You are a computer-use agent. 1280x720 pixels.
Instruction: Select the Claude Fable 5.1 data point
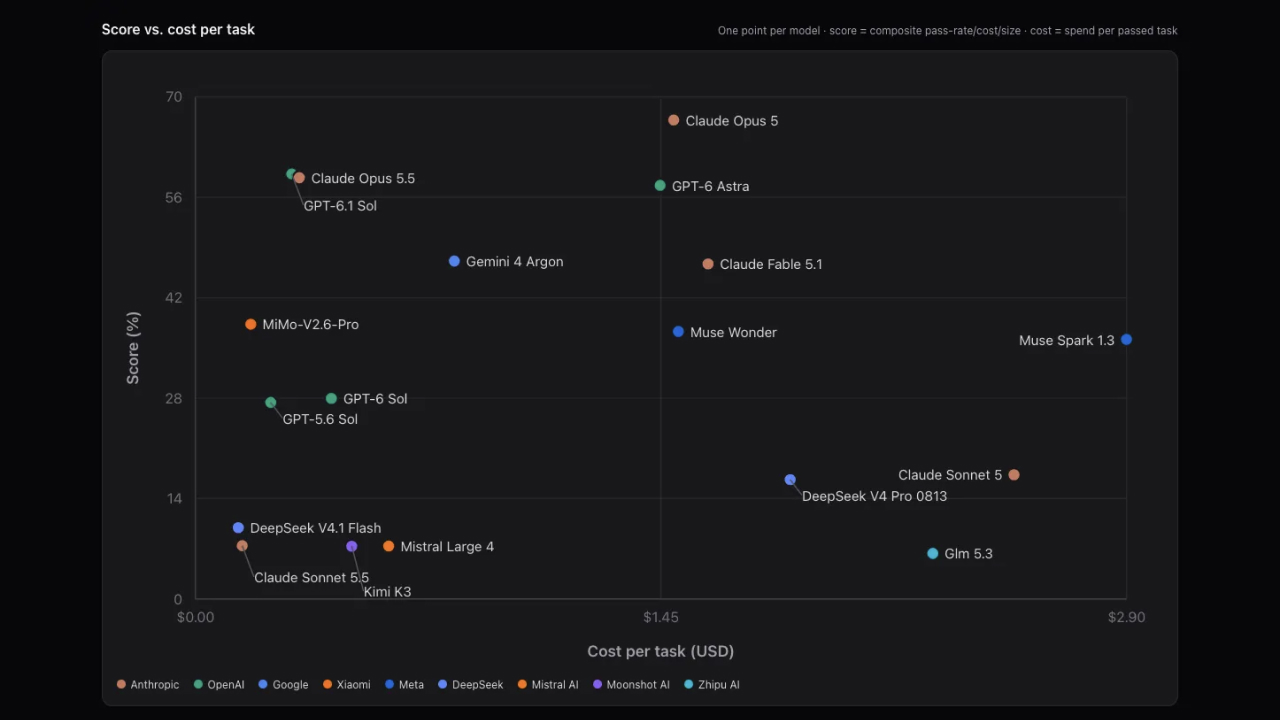[x=708, y=264]
